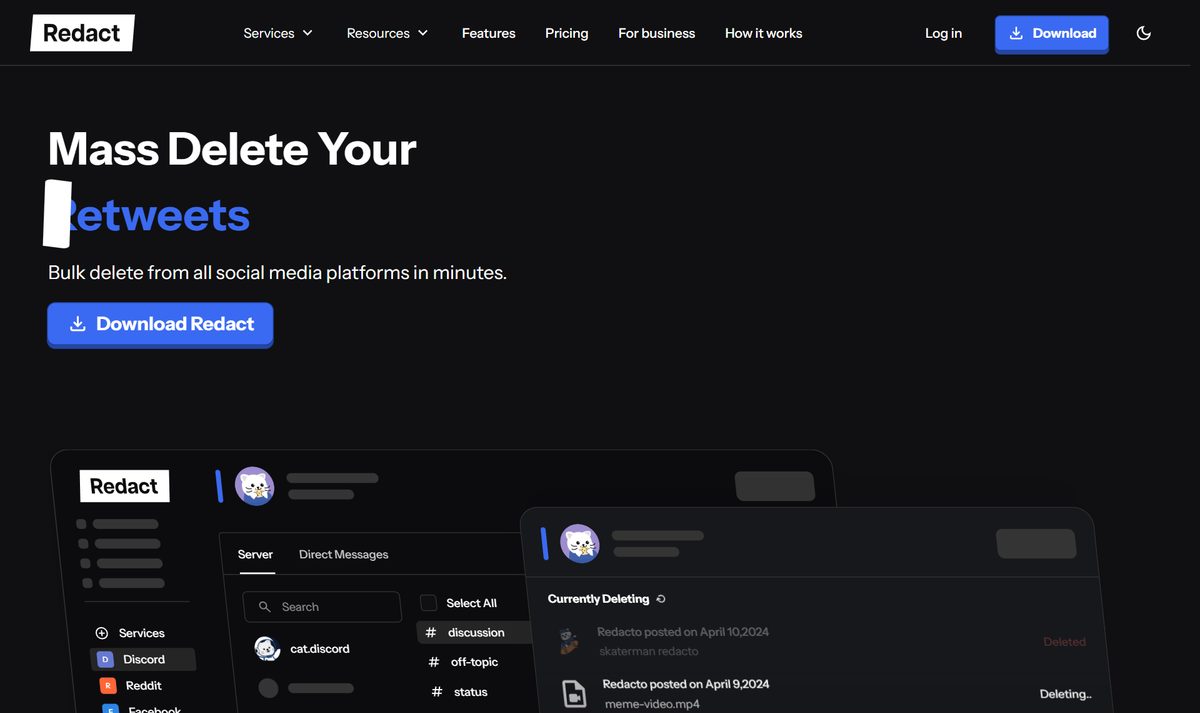
Task: Toggle dark mode moon icon
Action: point(1144,33)
